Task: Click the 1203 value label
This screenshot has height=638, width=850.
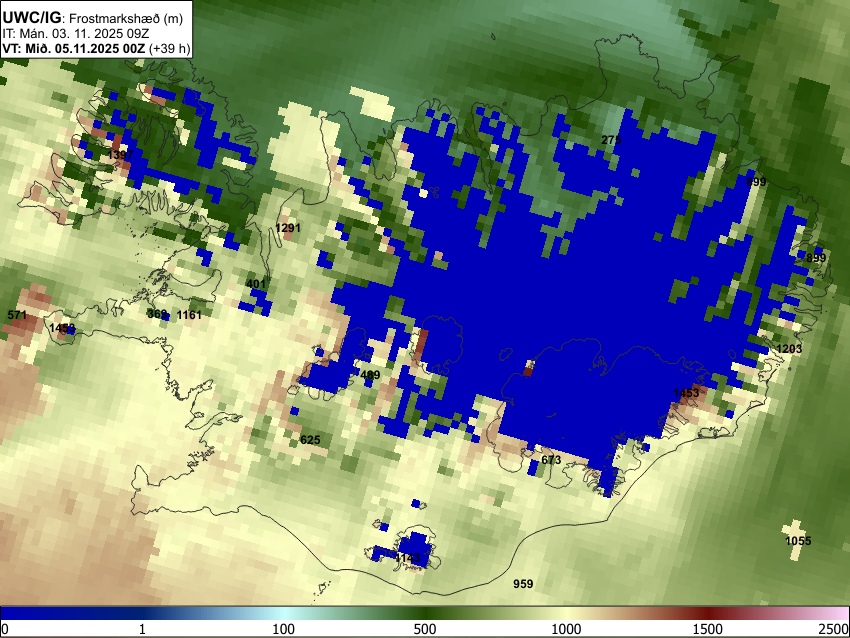Action: 789,349
